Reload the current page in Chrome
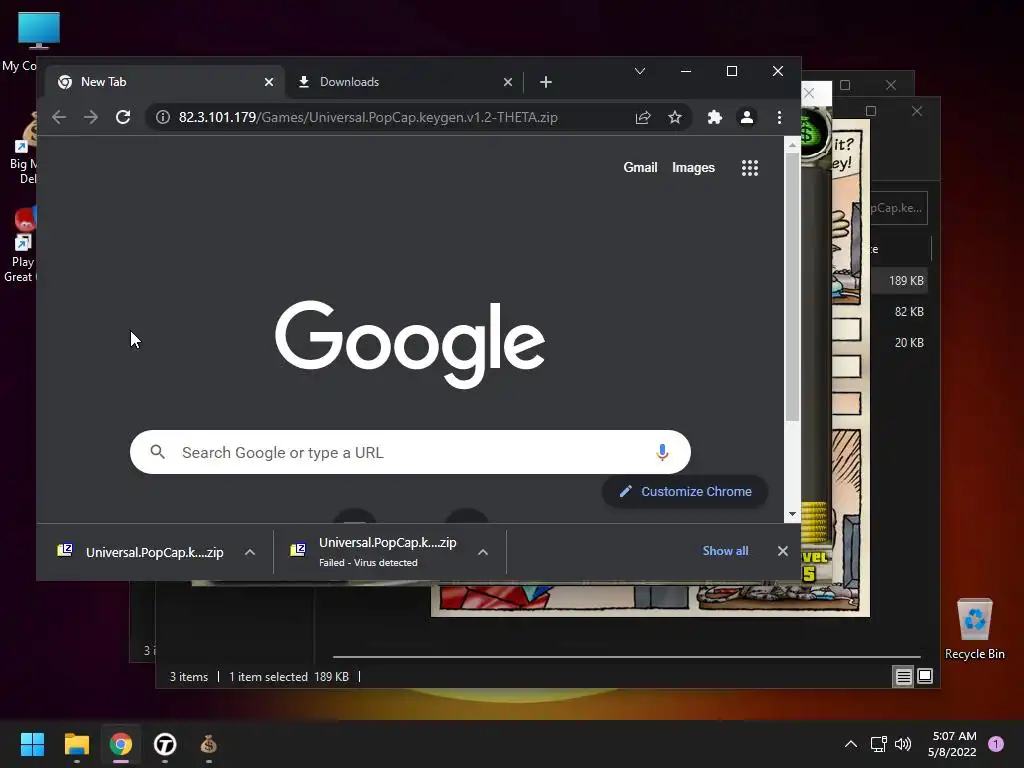Image resolution: width=1024 pixels, height=768 pixels. (123, 117)
